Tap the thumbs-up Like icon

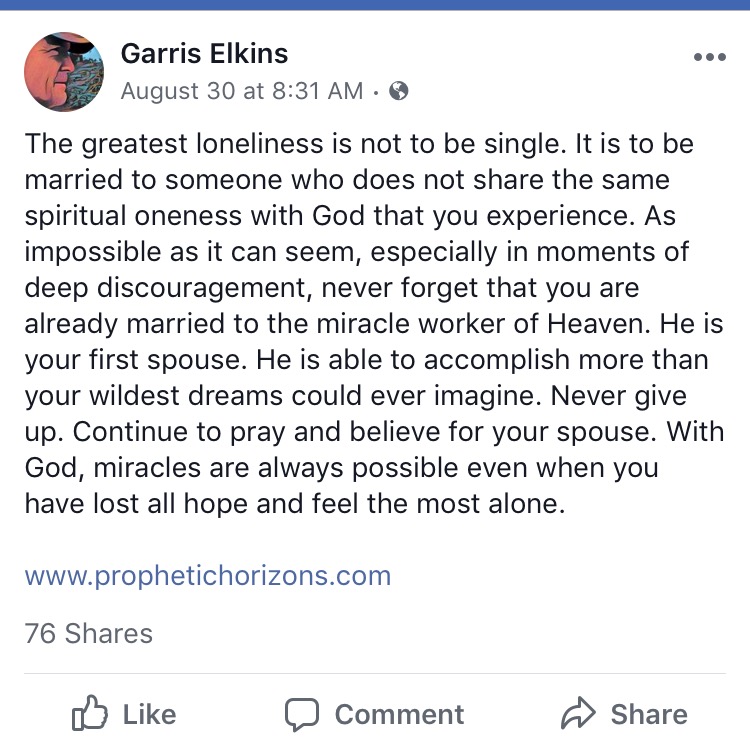pos(90,714)
